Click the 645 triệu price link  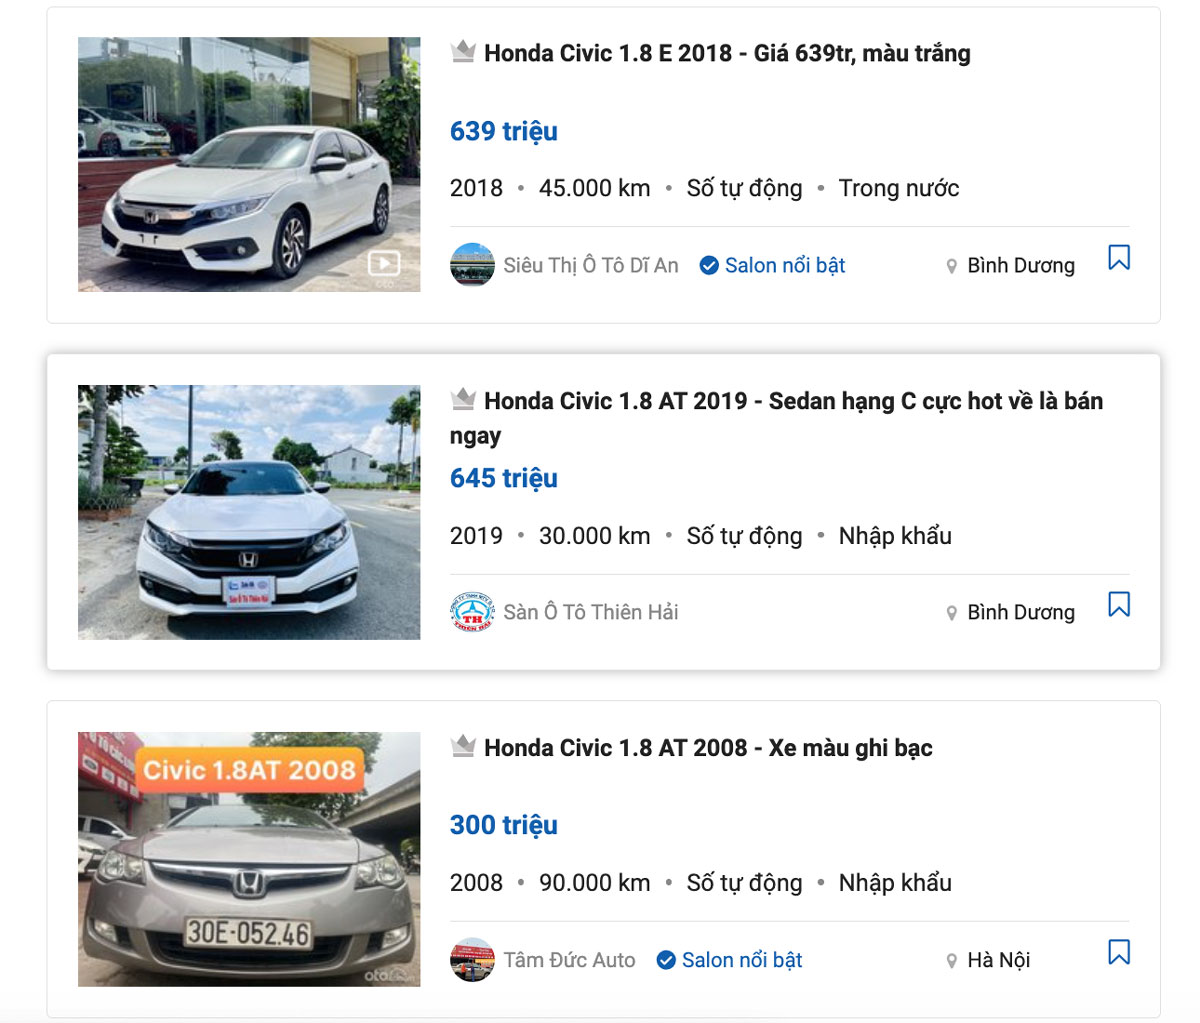tap(503, 478)
